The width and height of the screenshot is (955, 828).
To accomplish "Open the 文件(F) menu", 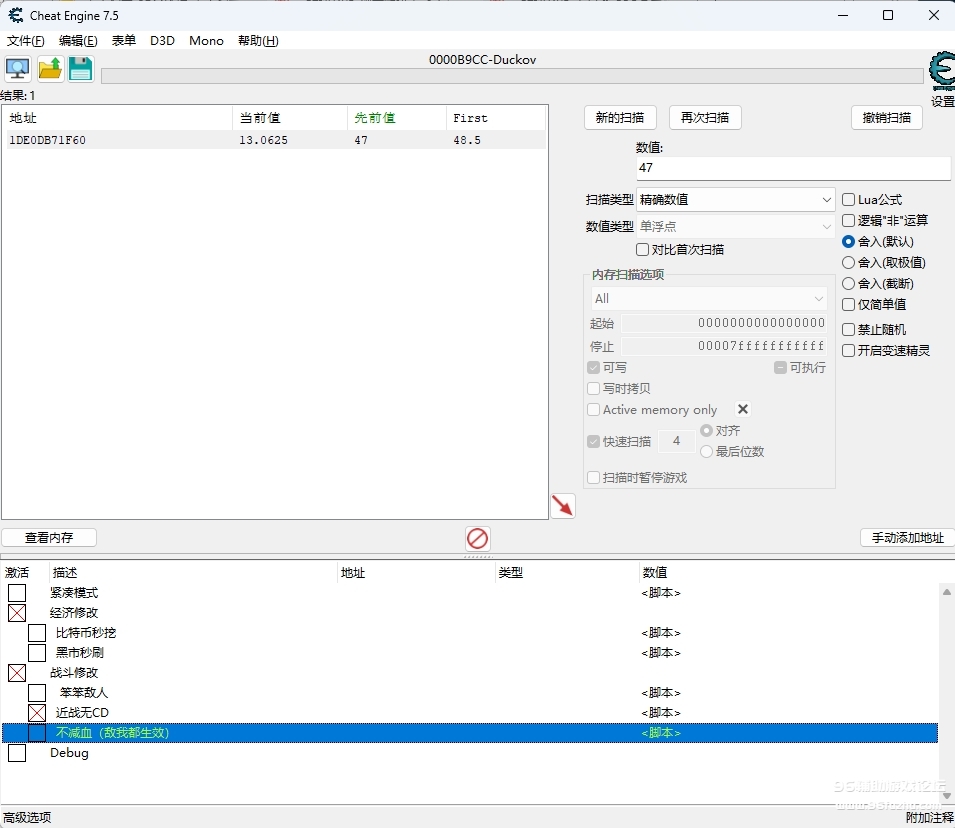I will [x=26, y=41].
